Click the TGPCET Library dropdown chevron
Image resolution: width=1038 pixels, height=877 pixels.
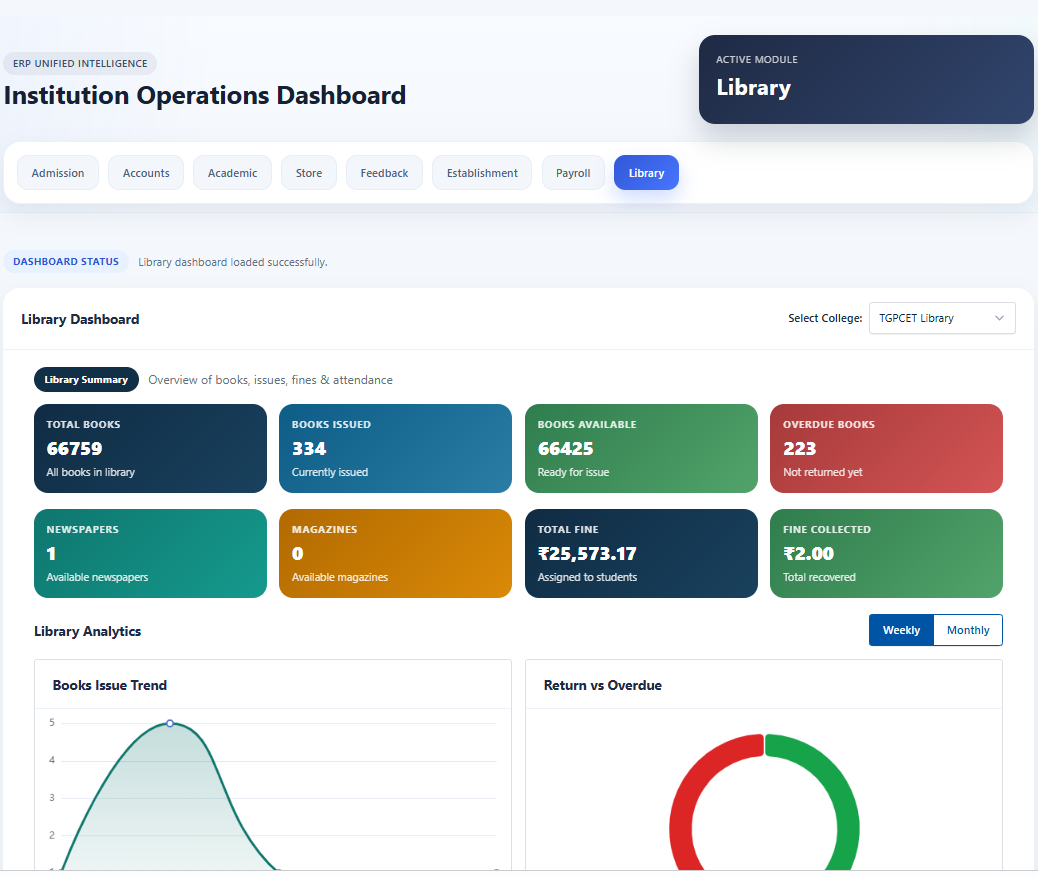999,318
